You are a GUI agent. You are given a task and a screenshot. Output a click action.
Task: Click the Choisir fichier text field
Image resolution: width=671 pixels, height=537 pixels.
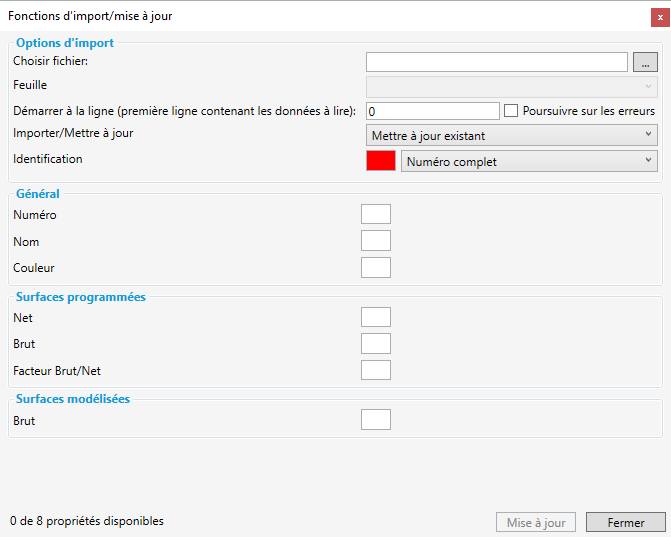tap(496, 62)
